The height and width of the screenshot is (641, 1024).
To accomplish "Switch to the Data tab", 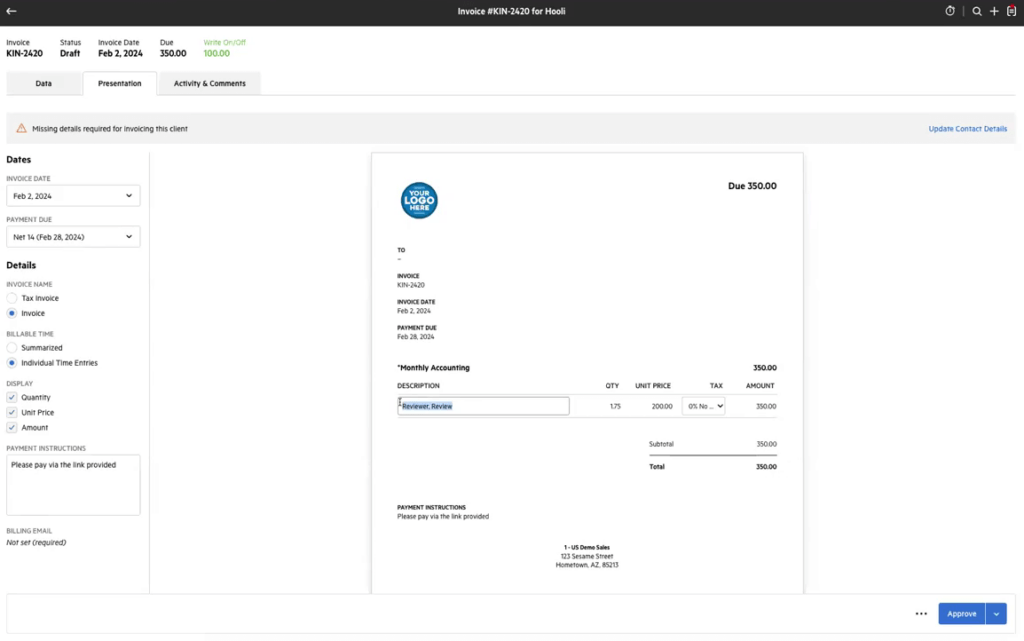I will (x=44, y=84).
